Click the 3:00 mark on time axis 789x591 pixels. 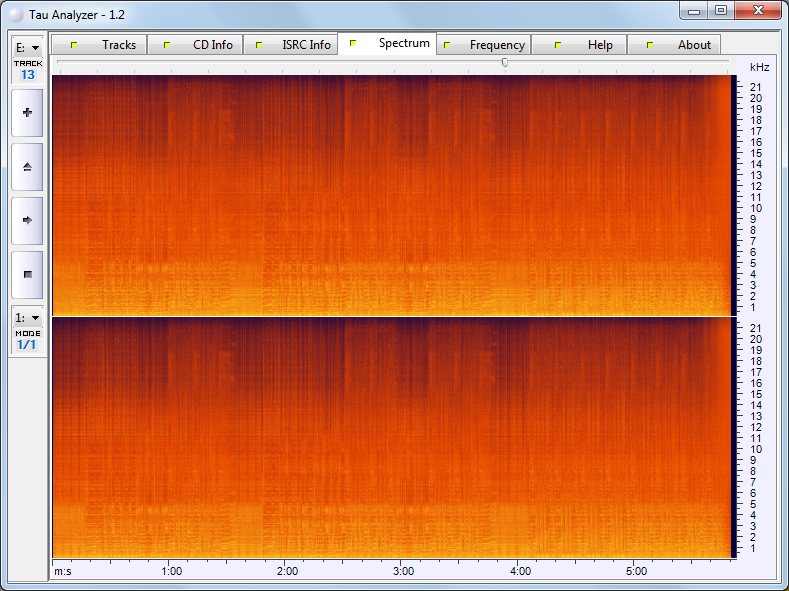coord(403,571)
